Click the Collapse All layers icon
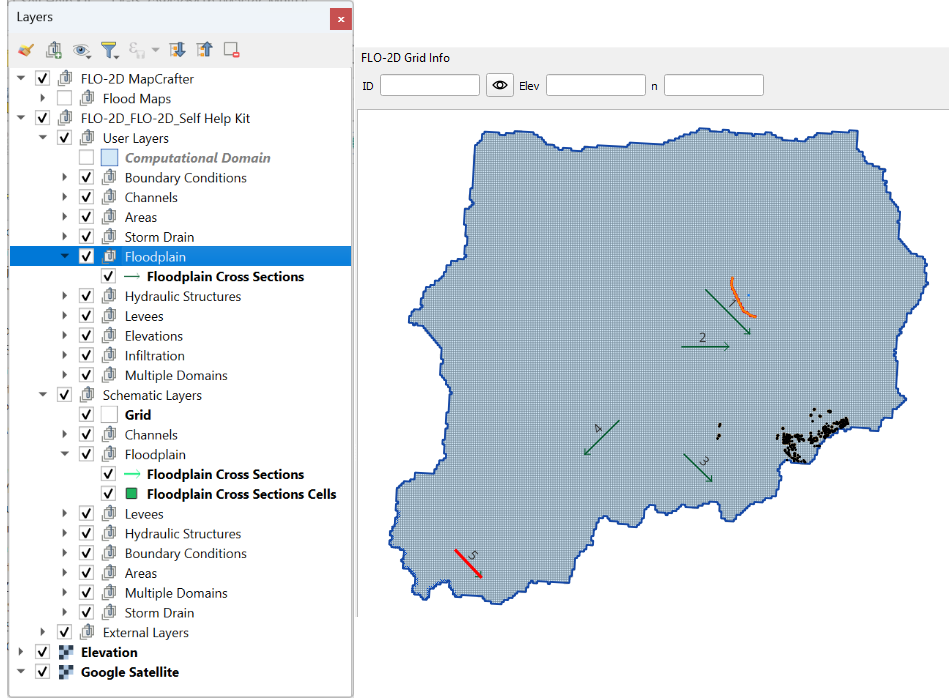This screenshot has width=949, height=698. click(x=204, y=49)
